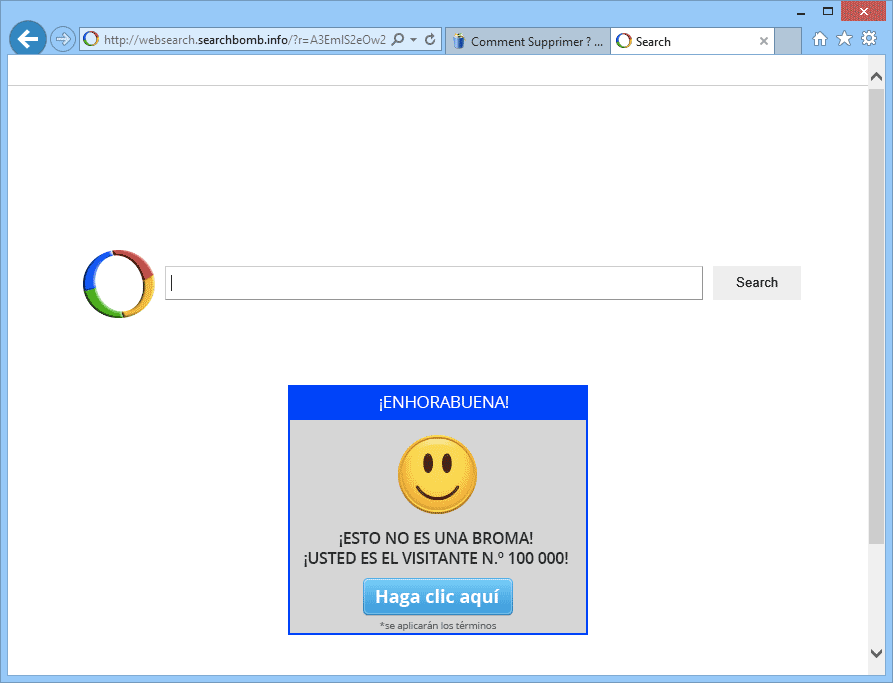Viewport: 893px width, 683px height.
Task: Click the Haga clic aquí button
Action: coord(437,596)
